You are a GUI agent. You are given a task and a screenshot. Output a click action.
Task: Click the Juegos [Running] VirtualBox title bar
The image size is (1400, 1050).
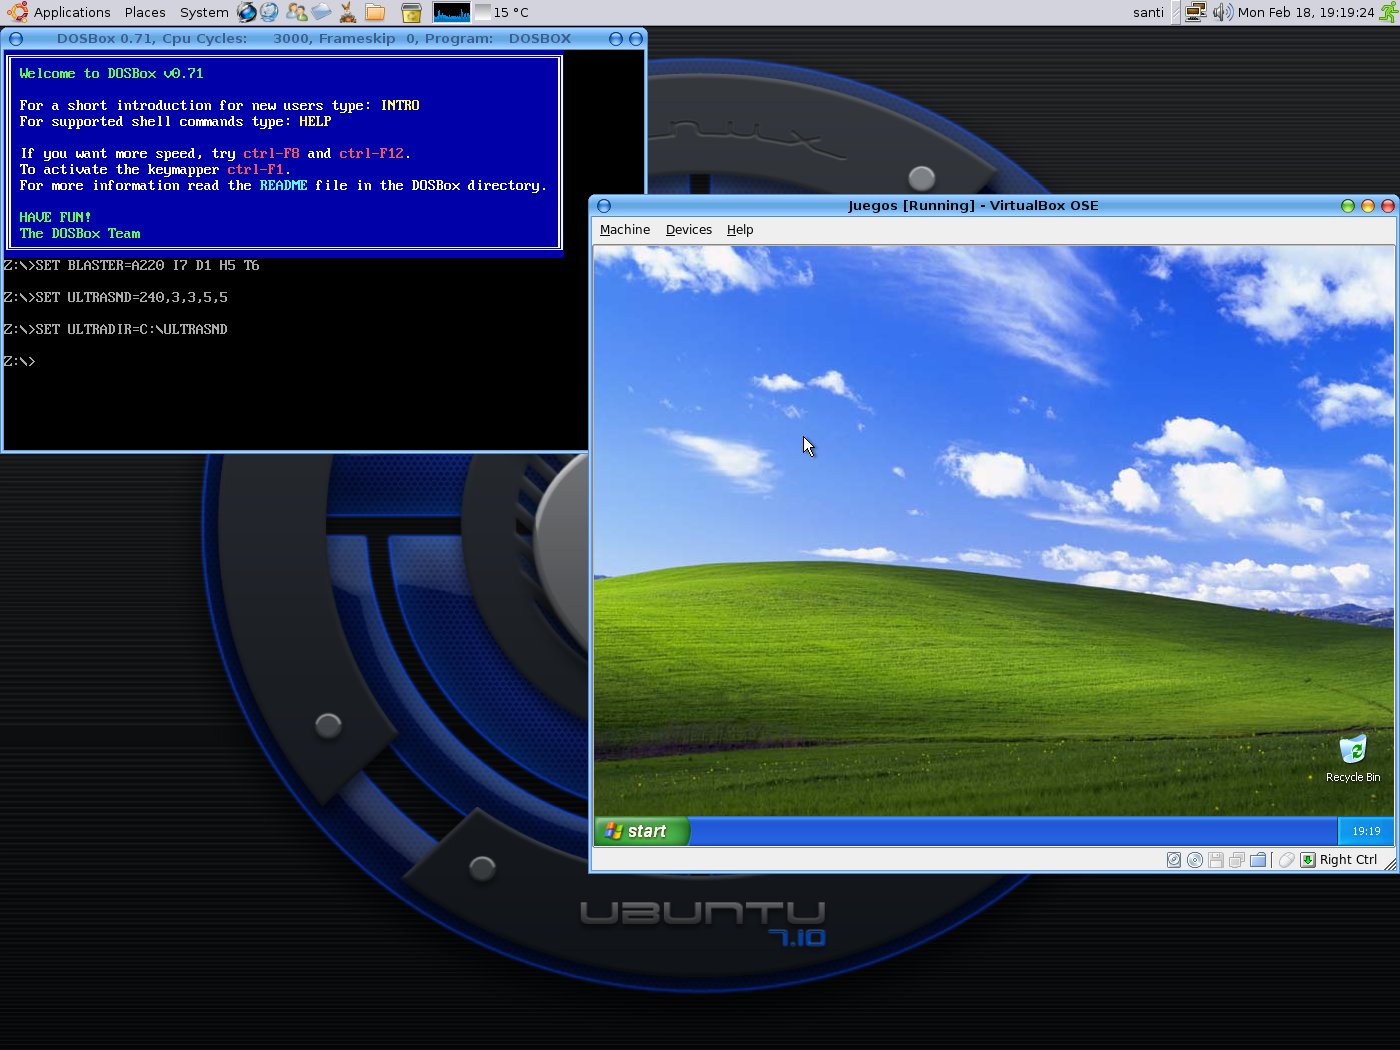point(973,206)
